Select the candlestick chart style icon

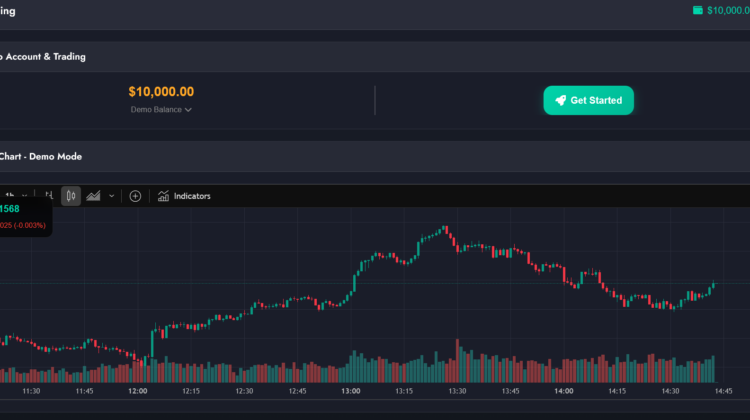[71, 196]
